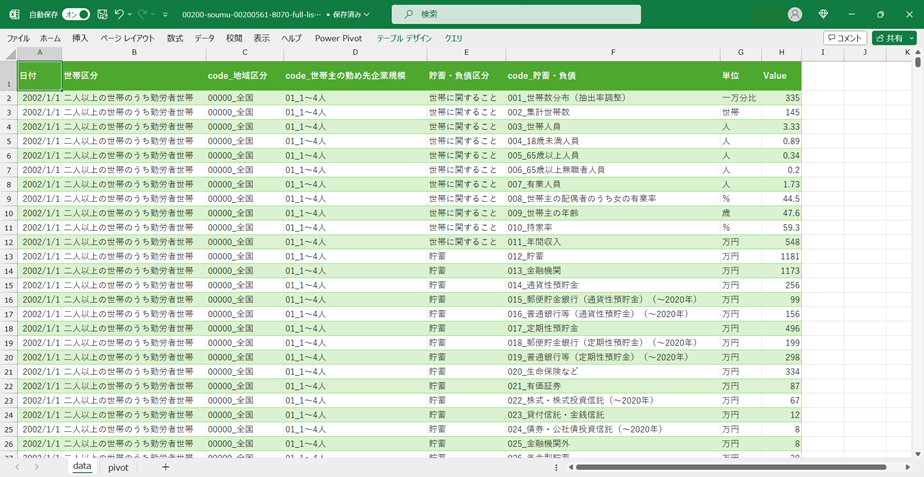Click the undo arrow icon
The width and height of the screenshot is (924, 477).
point(119,15)
